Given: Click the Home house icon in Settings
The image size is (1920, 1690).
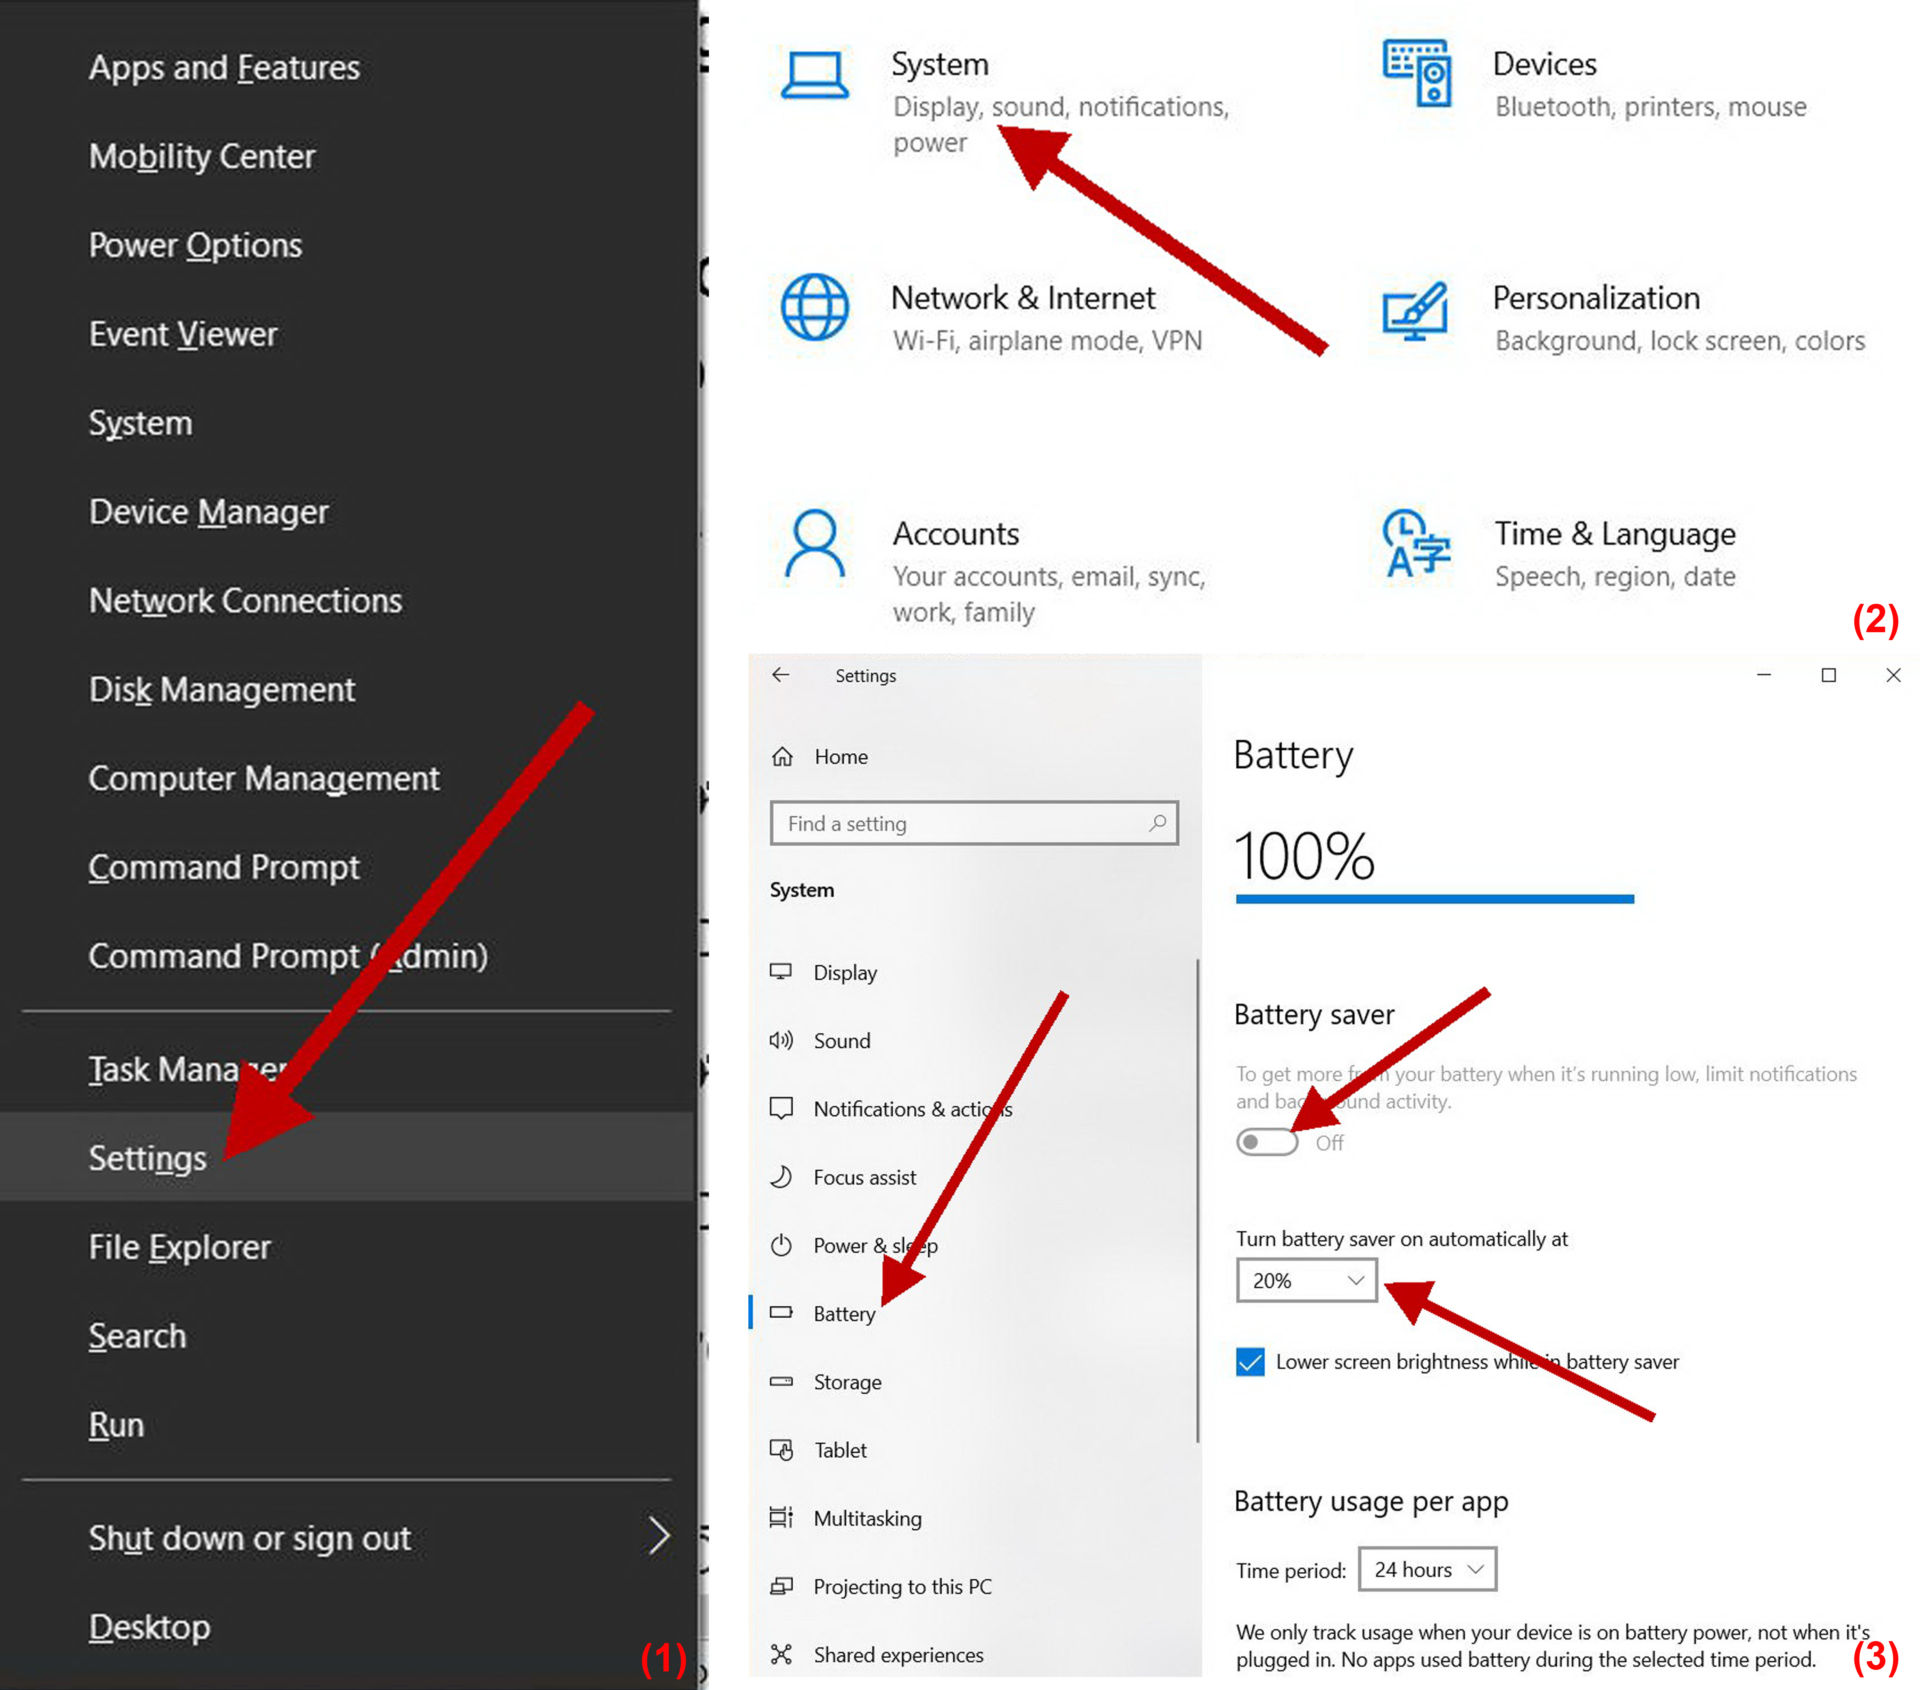Looking at the screenshot, I should pos(782,756).
